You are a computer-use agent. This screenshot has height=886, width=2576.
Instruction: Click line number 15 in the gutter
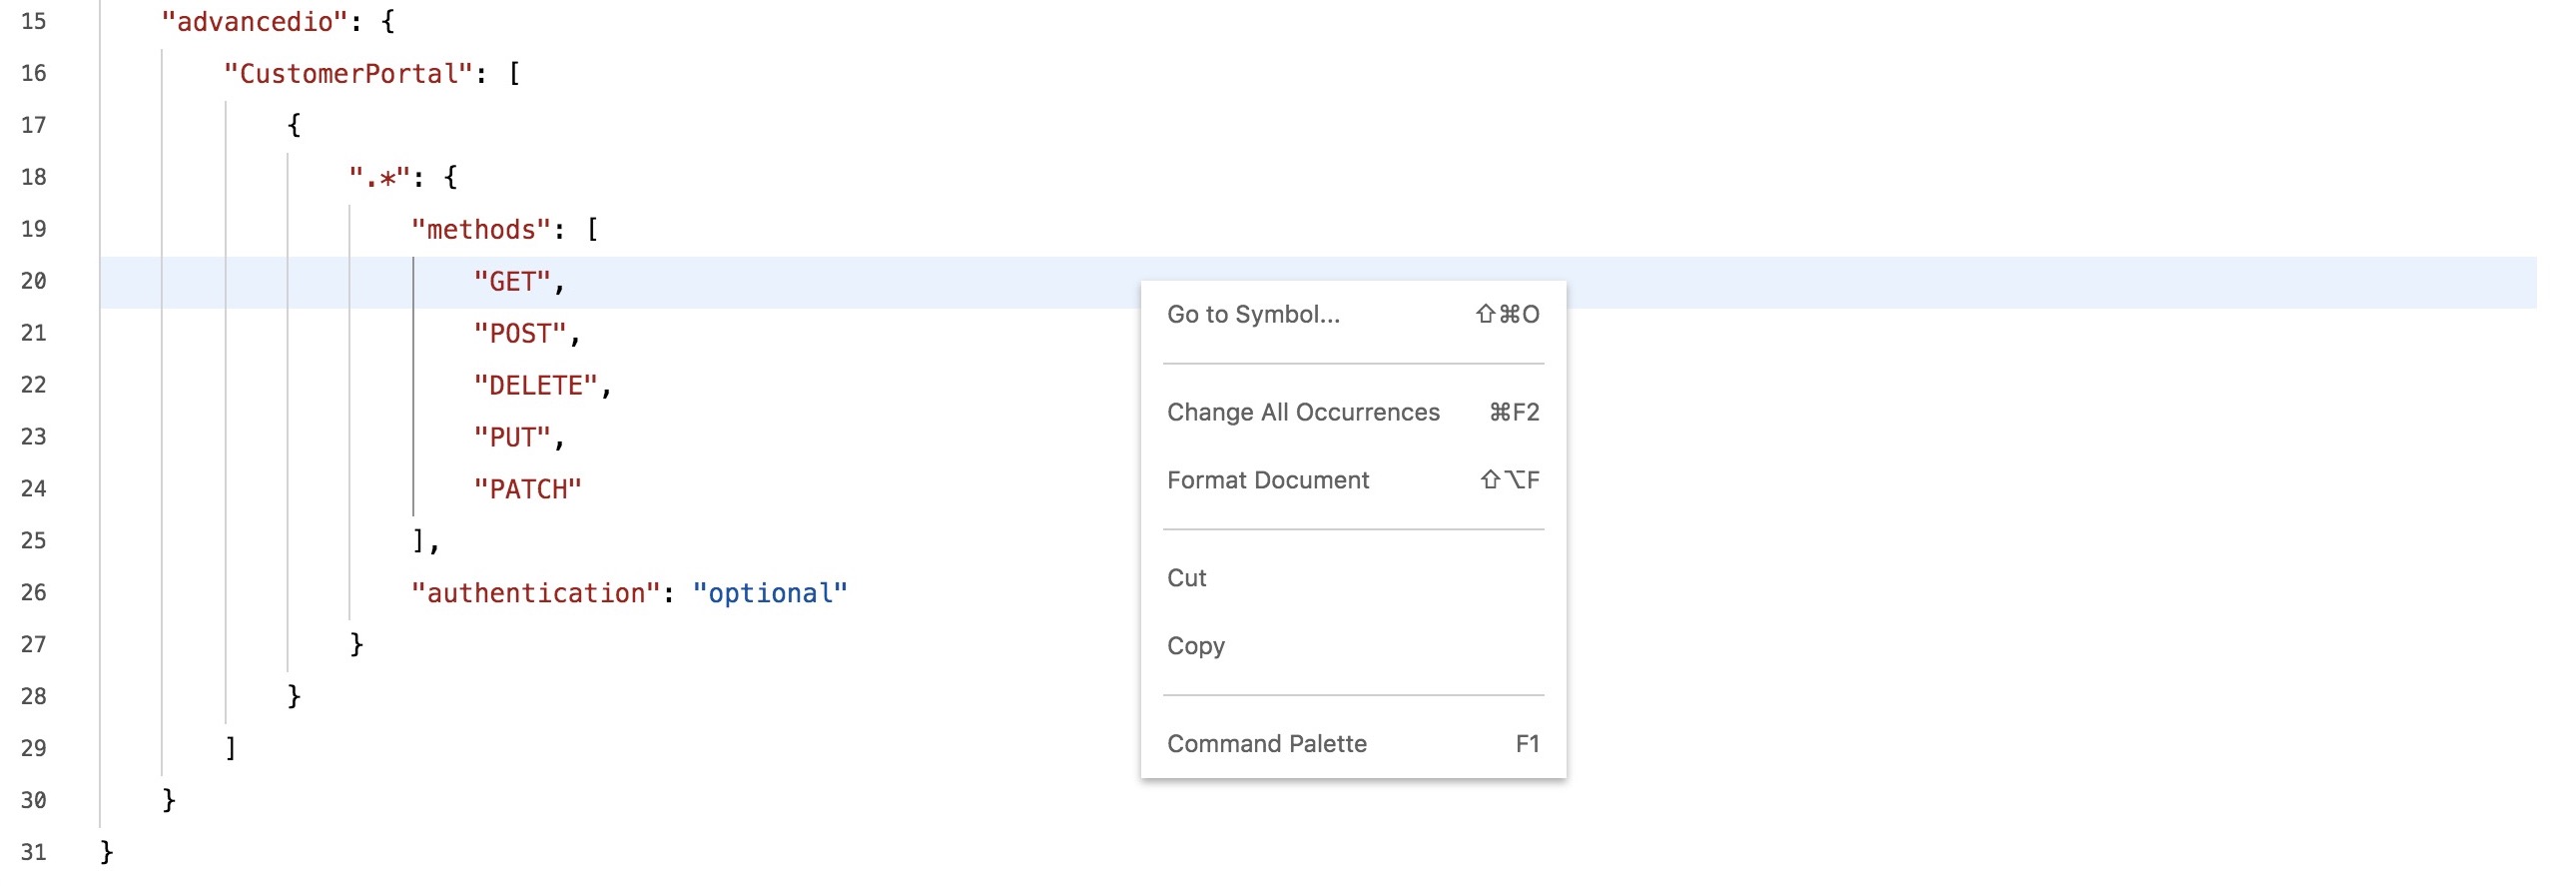[x=33, y=21]
